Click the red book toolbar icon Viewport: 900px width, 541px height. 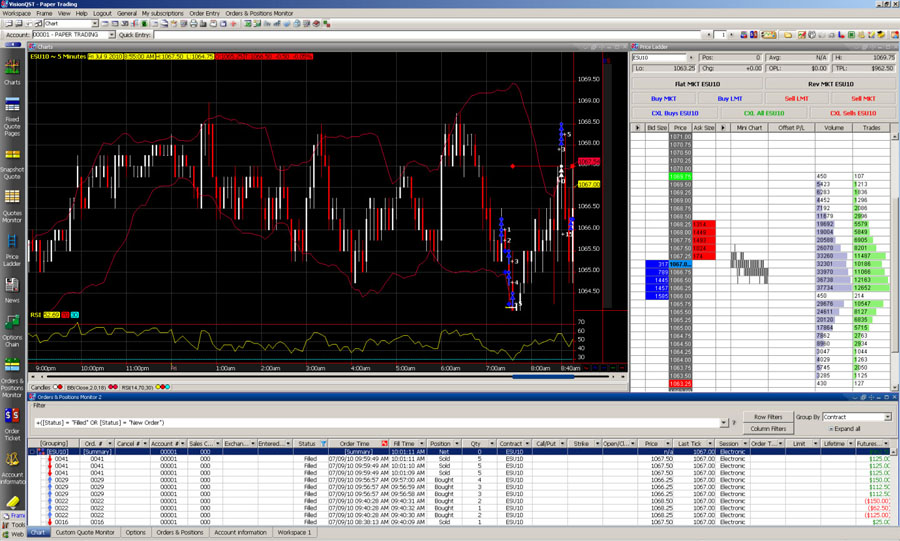316,24
